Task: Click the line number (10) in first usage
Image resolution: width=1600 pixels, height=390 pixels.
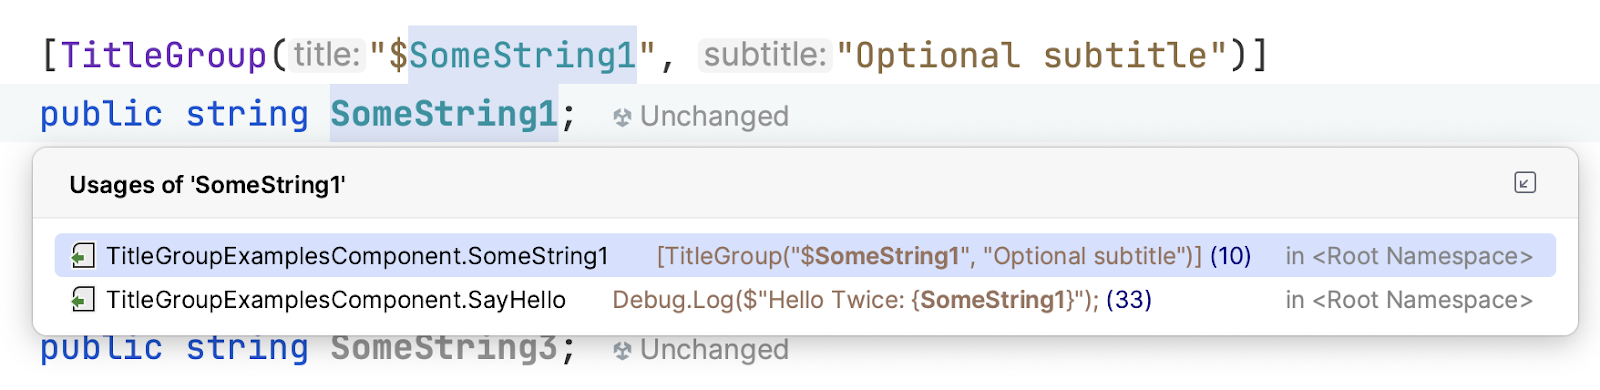Action: click(x=1230, y=256)
